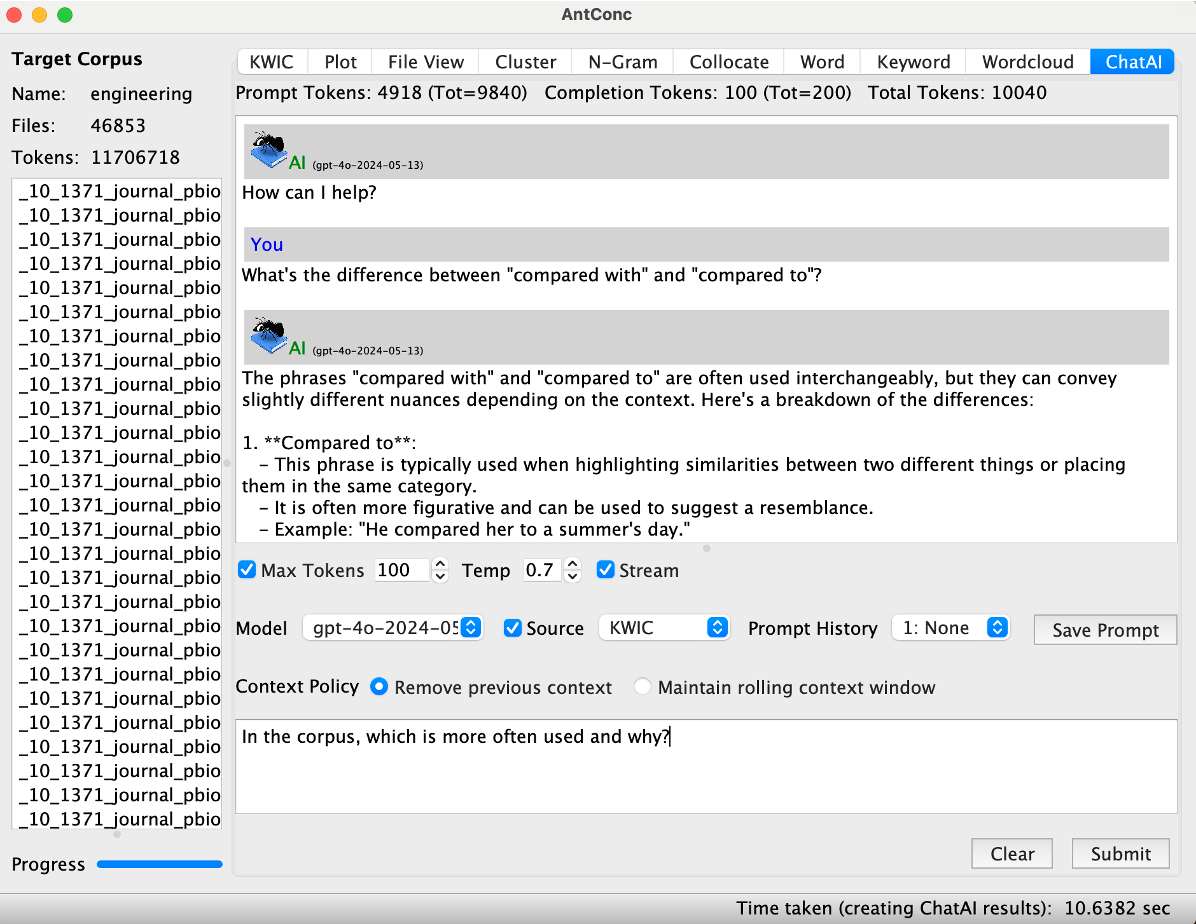
Task: Open the KWIC source dropdown
Action: click(664, 628)
